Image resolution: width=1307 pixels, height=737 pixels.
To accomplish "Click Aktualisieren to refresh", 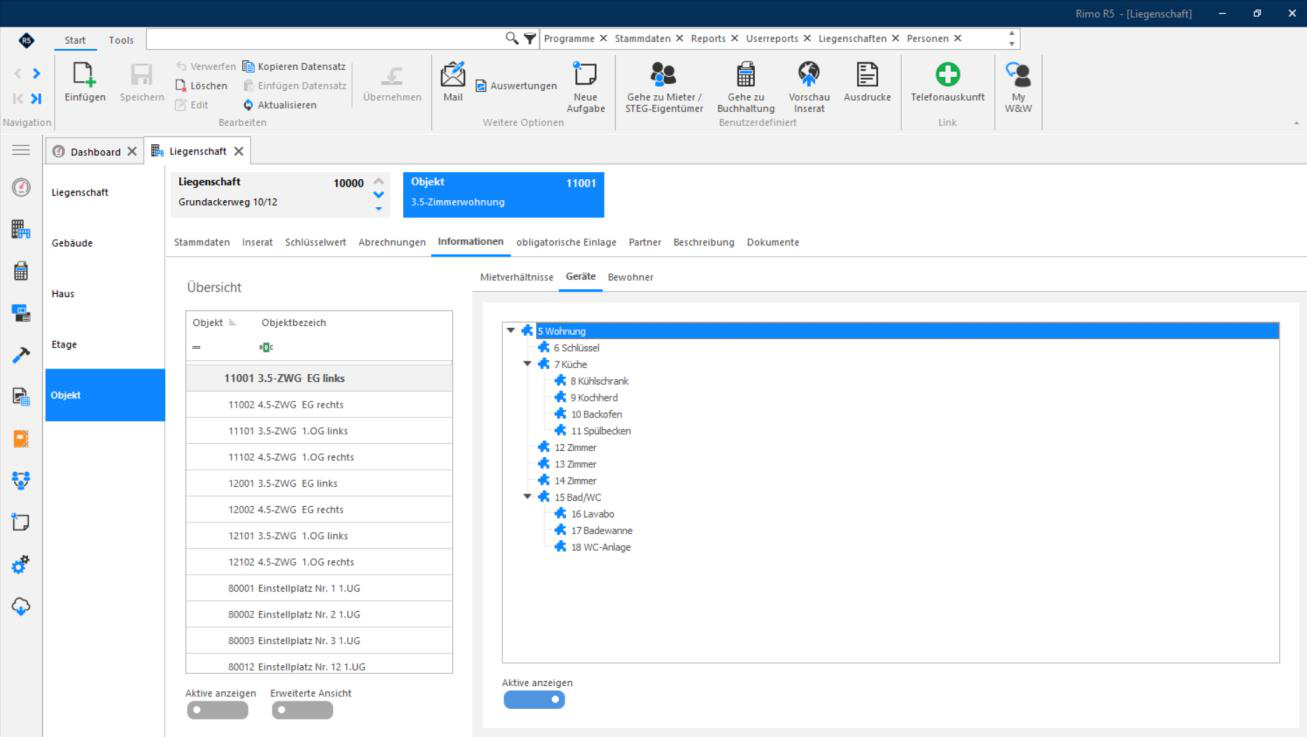I will pos(280,104).
